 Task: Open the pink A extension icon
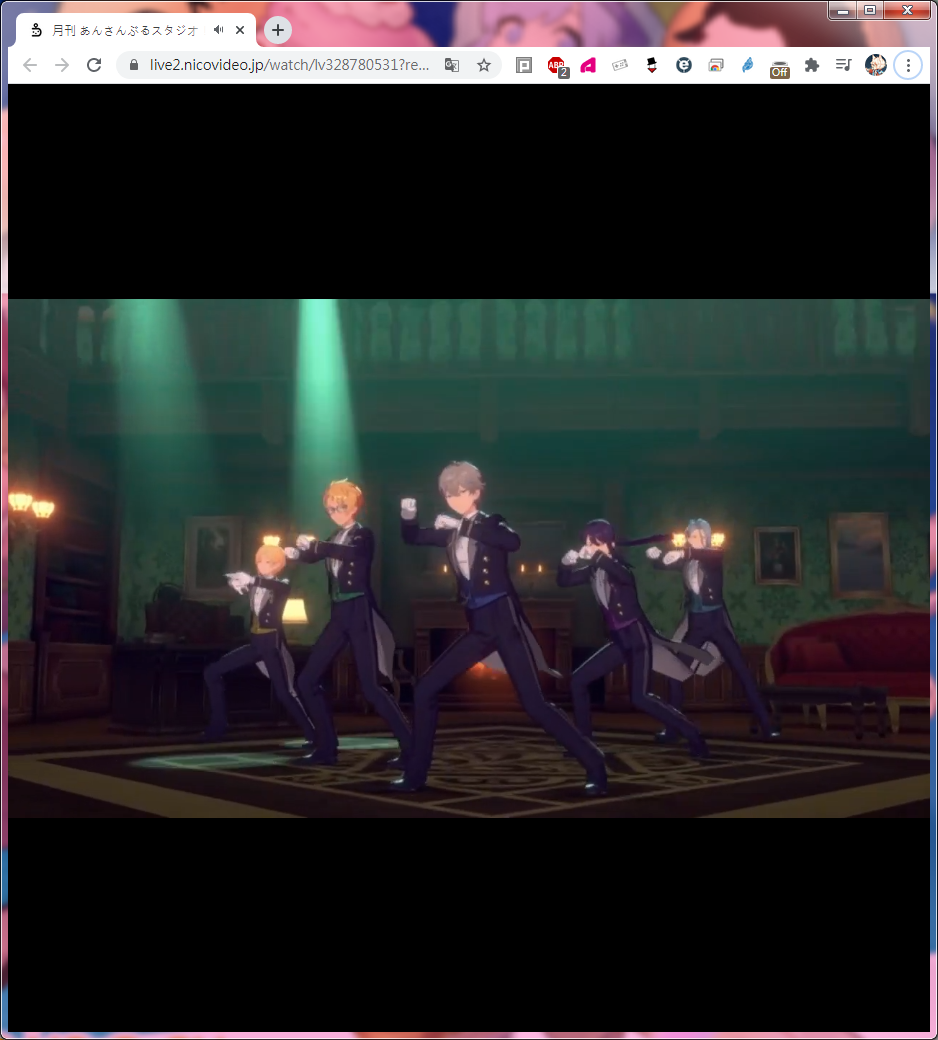(x=588, y=65)
